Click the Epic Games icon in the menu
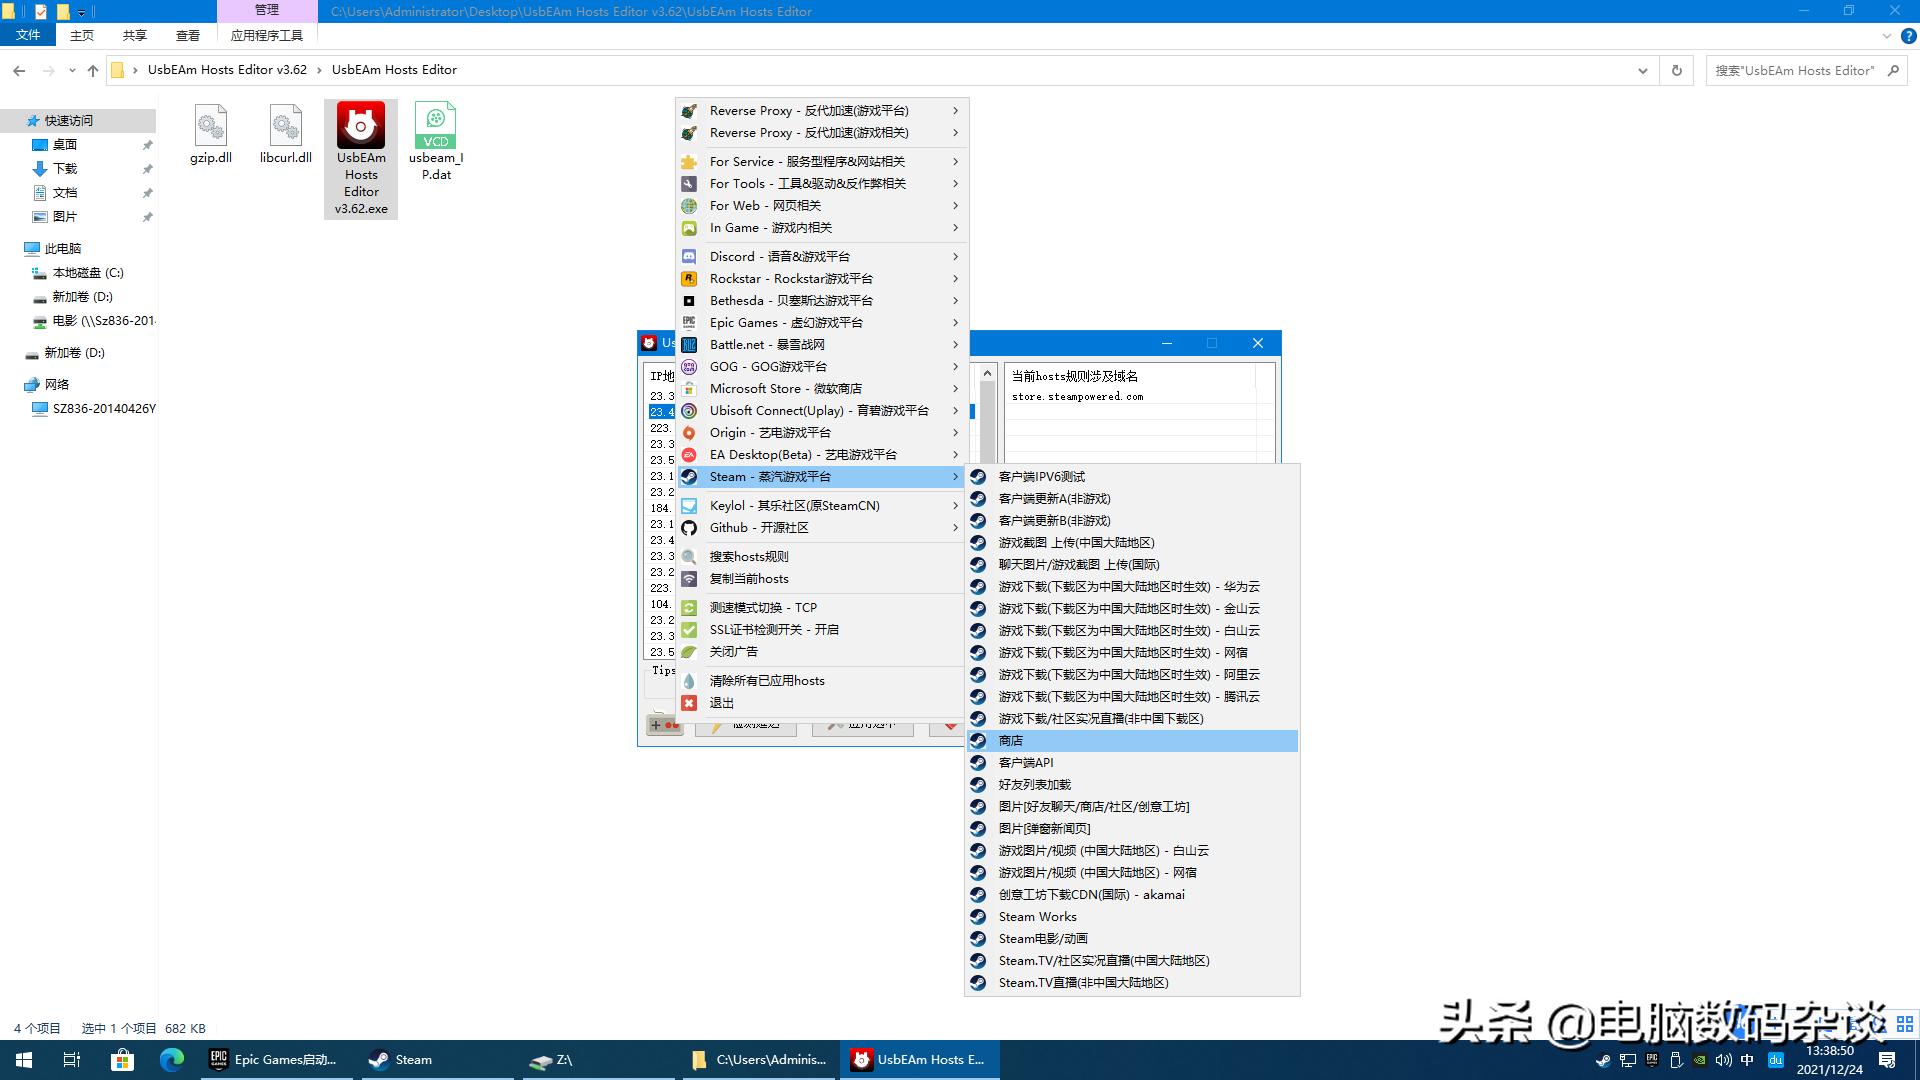This screenshot has width=1920, height=1080. point(689,322)
